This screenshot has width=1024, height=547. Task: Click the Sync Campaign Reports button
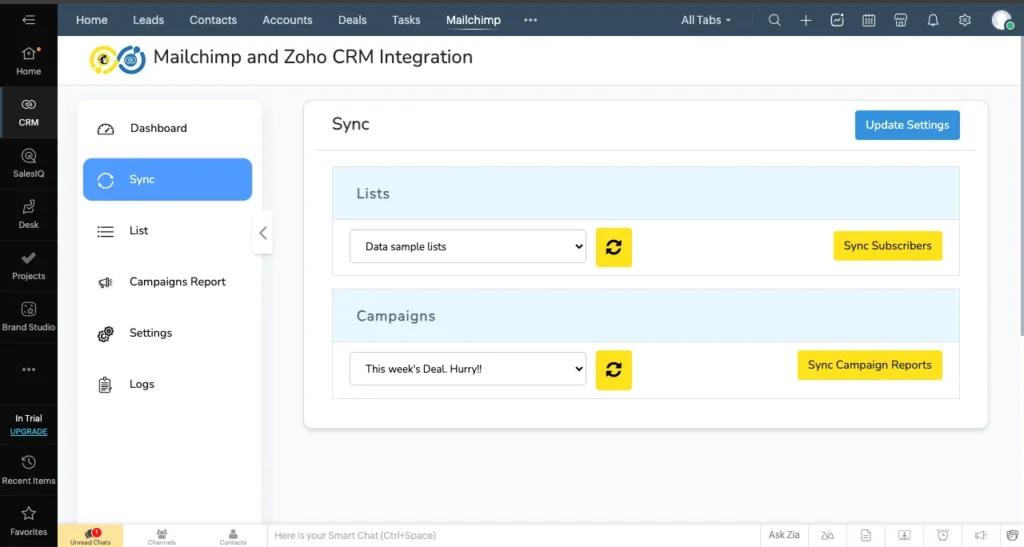(x=869, y=365)
